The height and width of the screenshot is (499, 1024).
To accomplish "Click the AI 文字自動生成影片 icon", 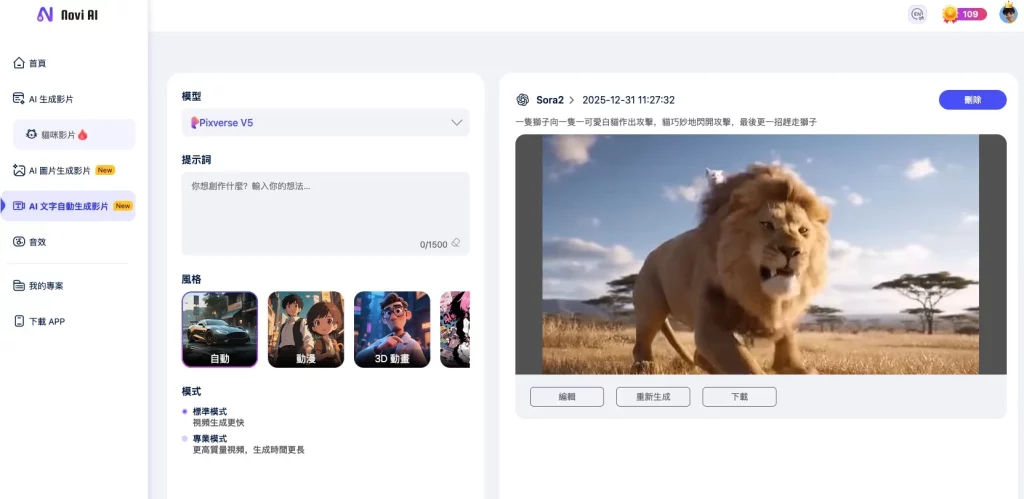I will tap(19, 206).
